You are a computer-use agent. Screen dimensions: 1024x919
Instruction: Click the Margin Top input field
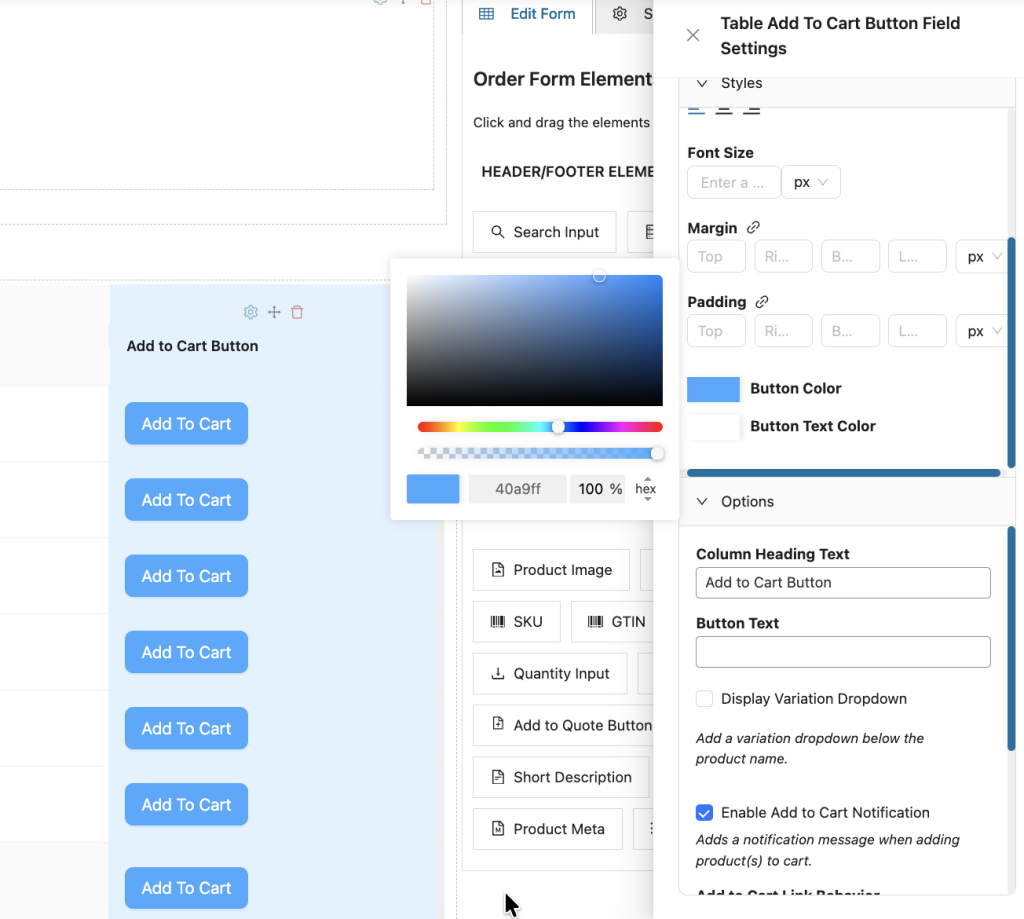coord(716,257)
